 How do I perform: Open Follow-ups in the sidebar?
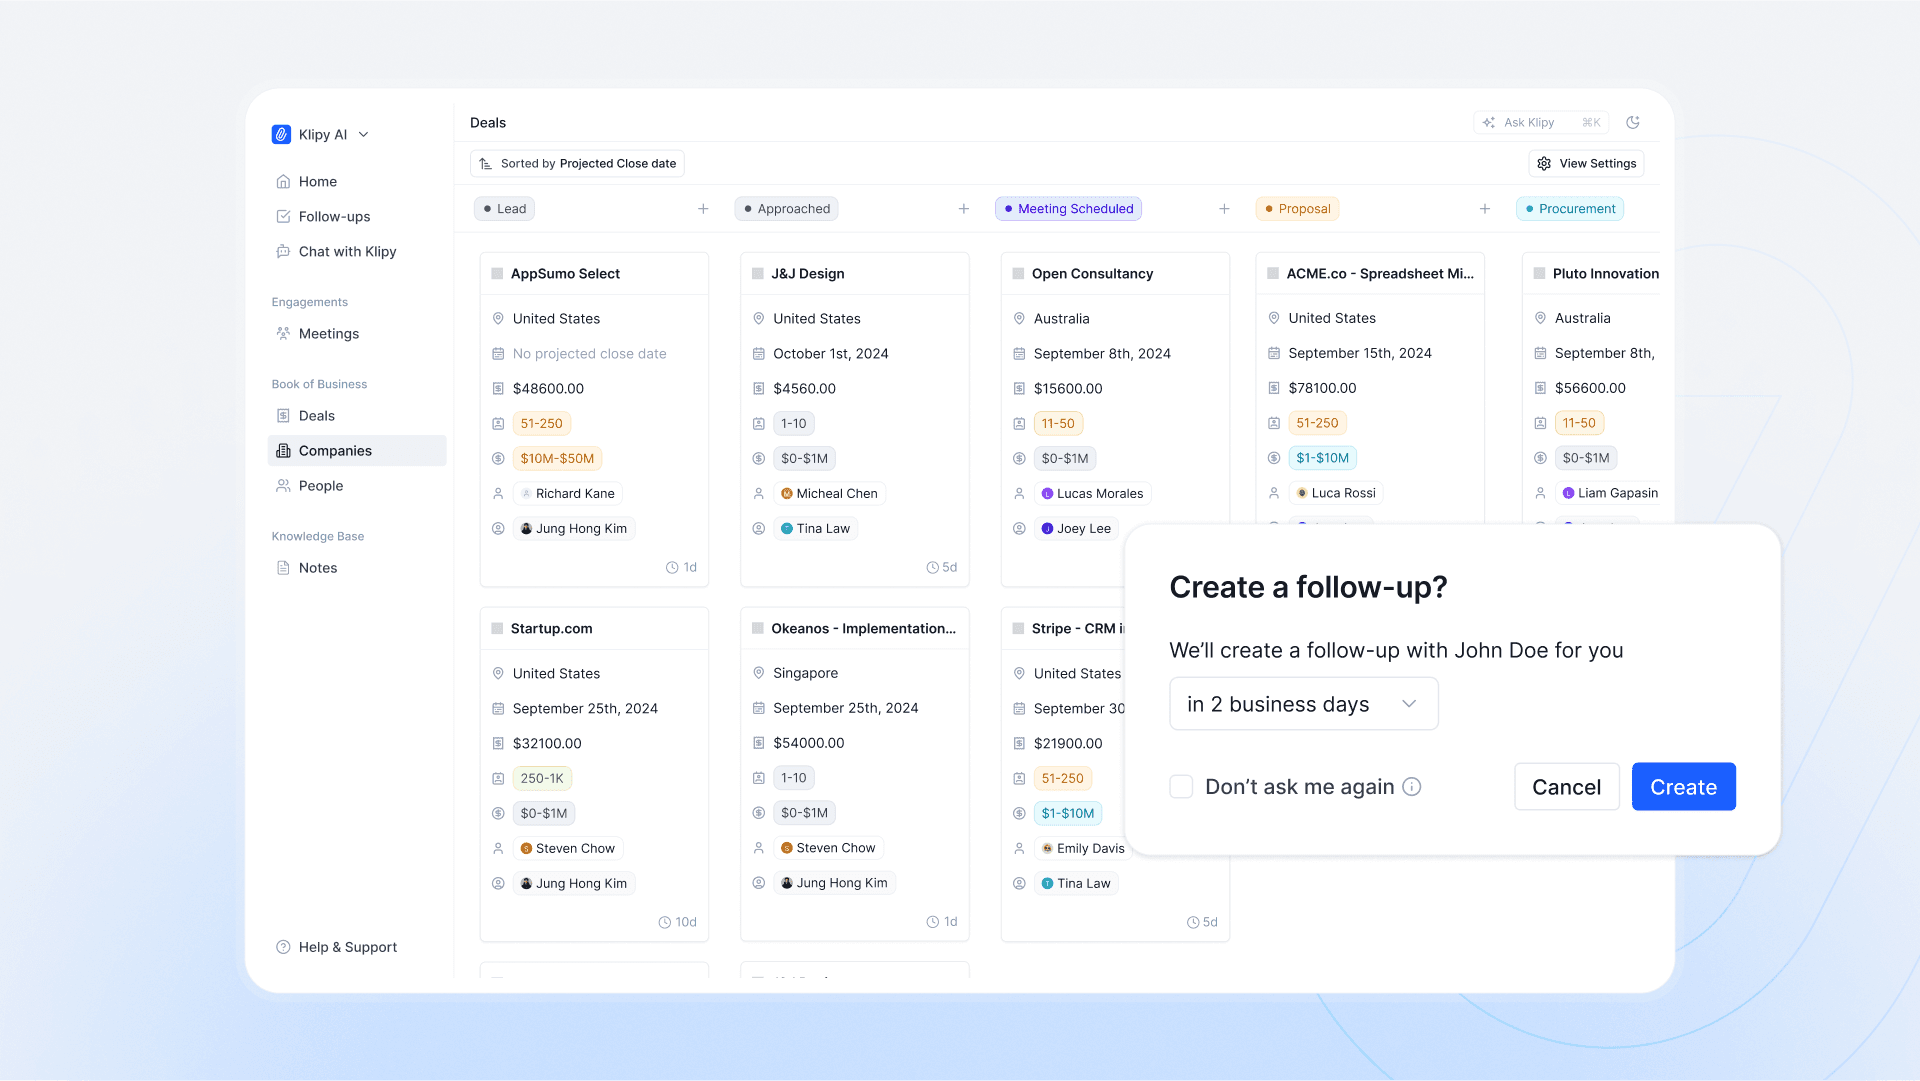pyautogui.click(x=334, y=217)
